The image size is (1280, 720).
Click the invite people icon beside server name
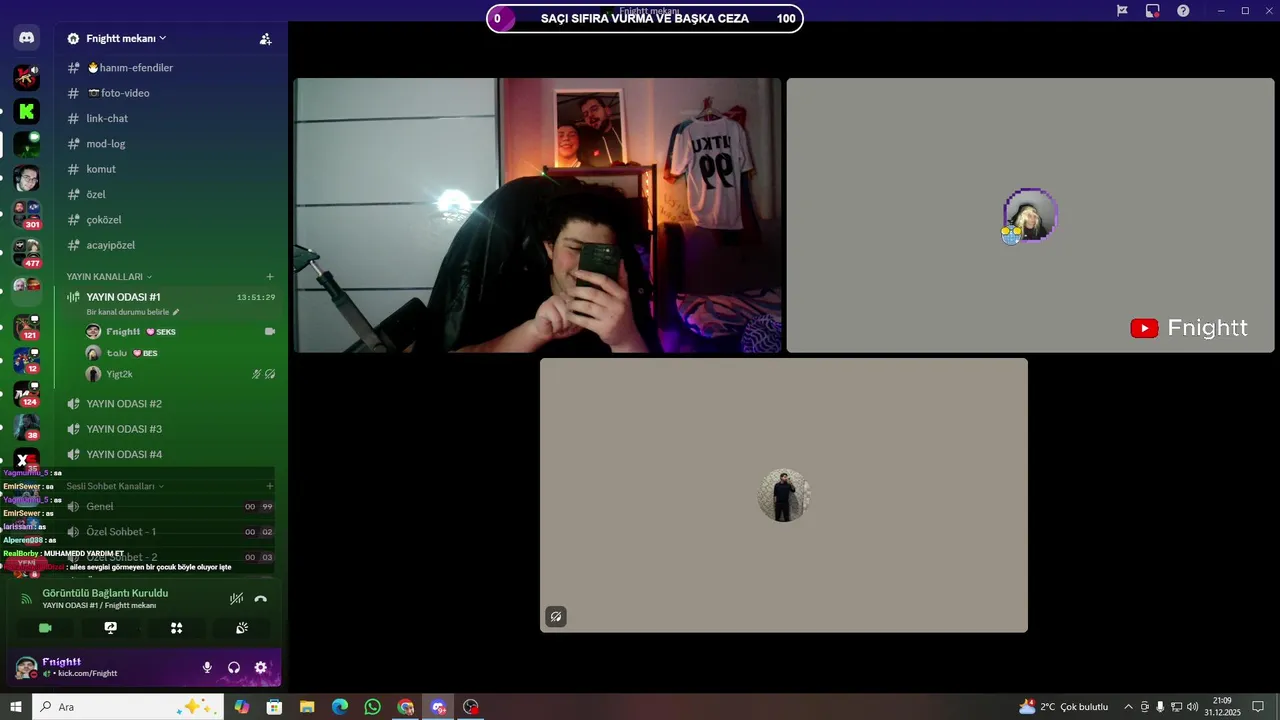[x=265, y=39]
